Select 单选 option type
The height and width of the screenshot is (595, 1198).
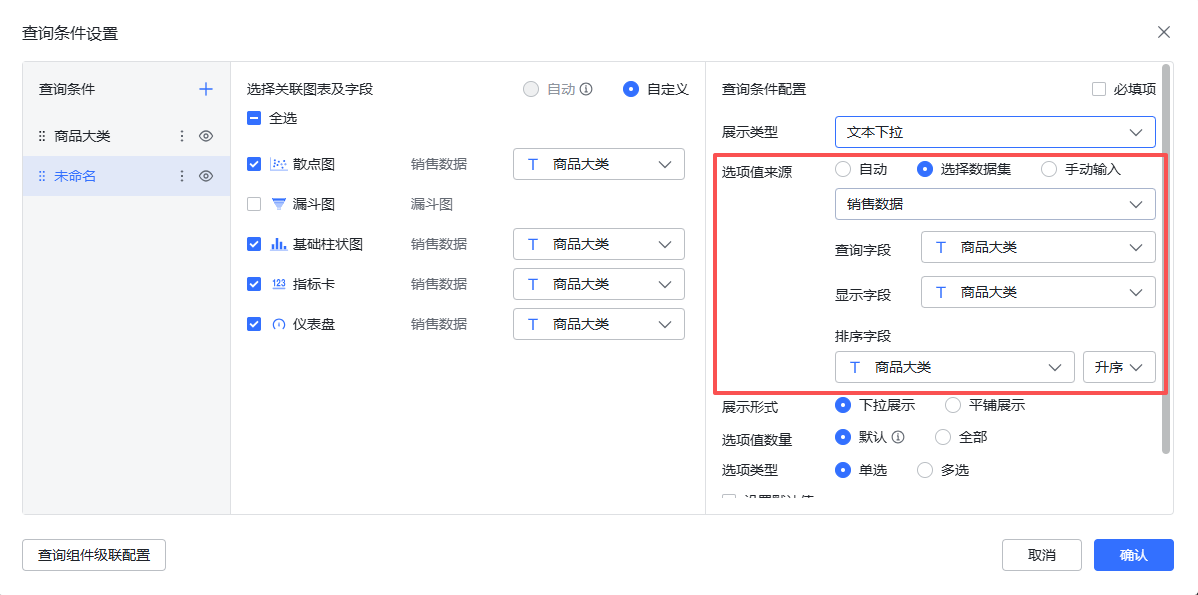843,470
